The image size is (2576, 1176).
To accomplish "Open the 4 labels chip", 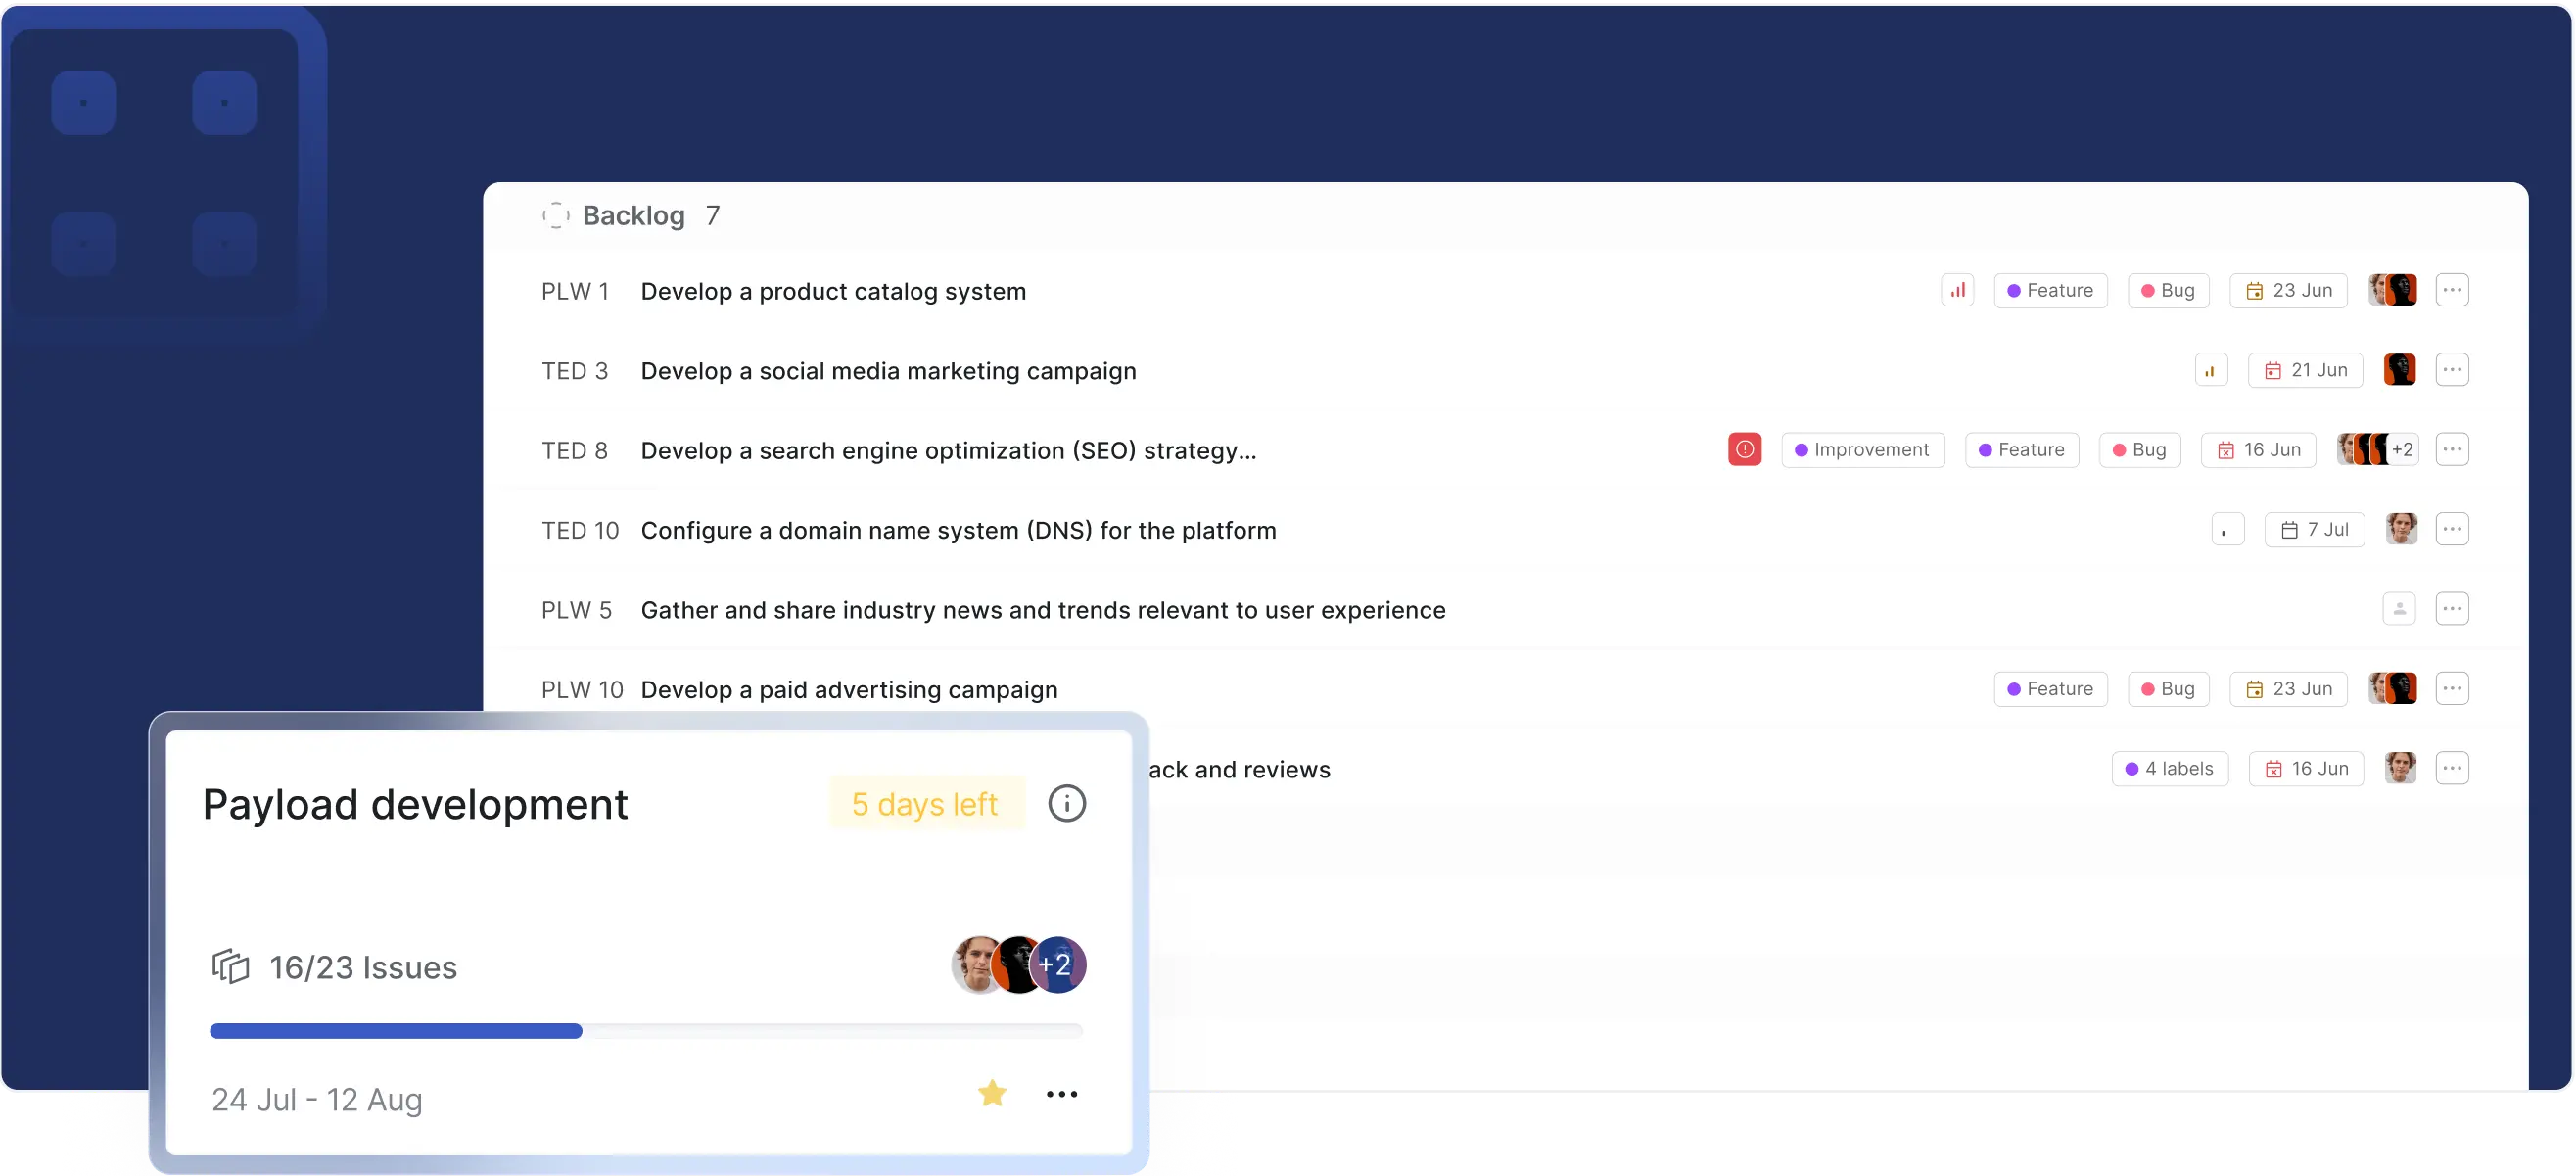I will (x=2169, y=768).
